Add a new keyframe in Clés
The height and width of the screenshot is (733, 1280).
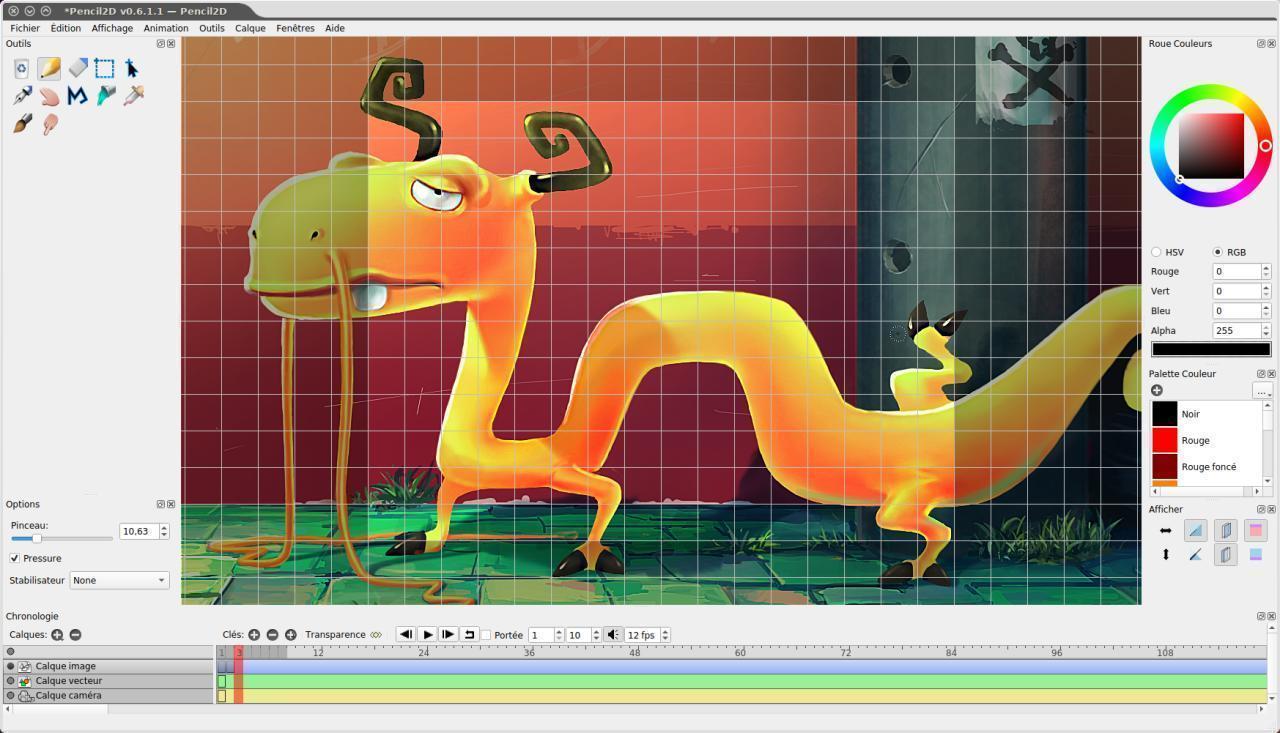254,635
